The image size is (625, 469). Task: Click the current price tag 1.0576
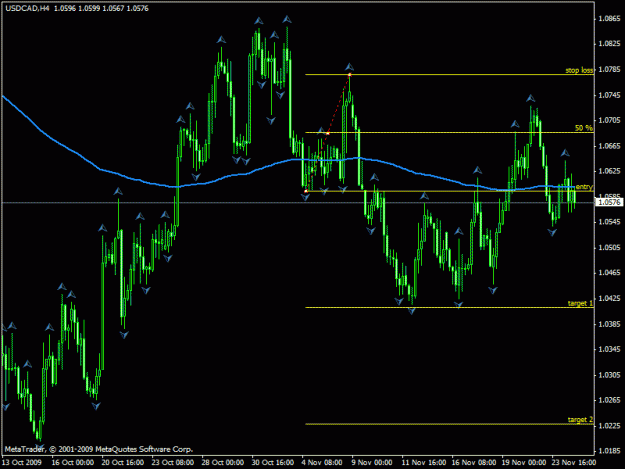click(609, 202)
